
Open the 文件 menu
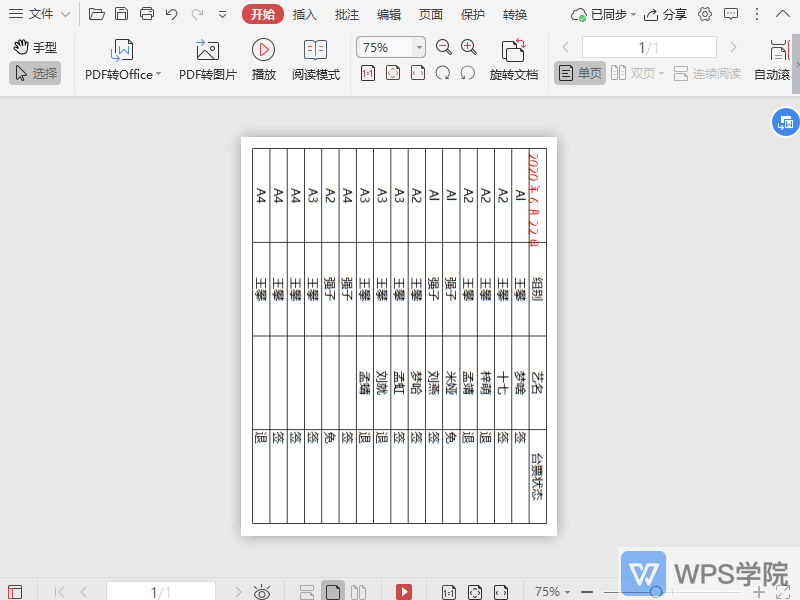38,14
